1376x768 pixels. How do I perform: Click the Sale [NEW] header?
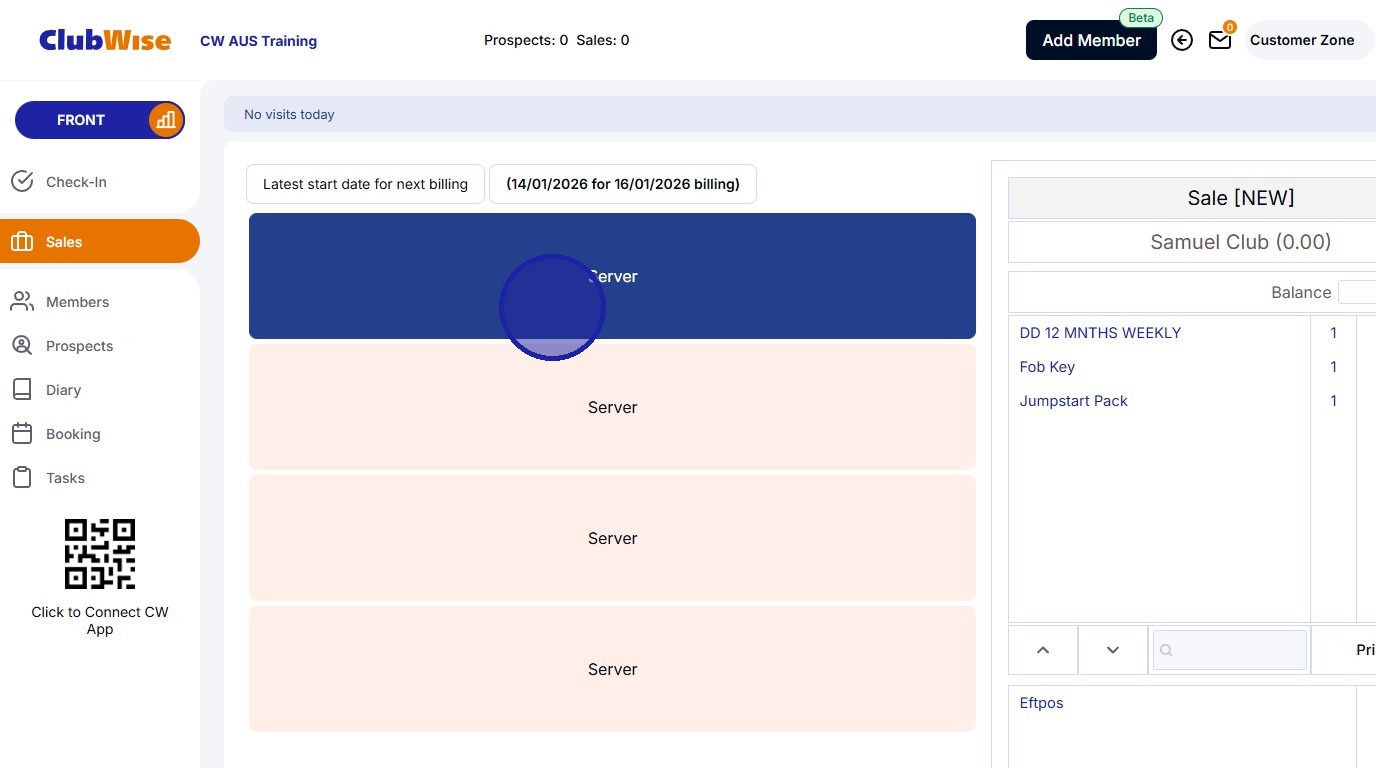coord(1192,198)
